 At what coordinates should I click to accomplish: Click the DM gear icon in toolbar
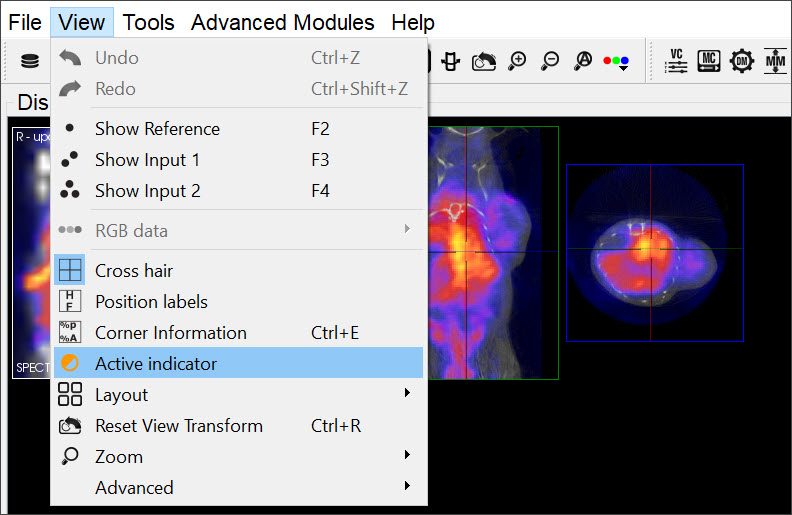[742, 61]
